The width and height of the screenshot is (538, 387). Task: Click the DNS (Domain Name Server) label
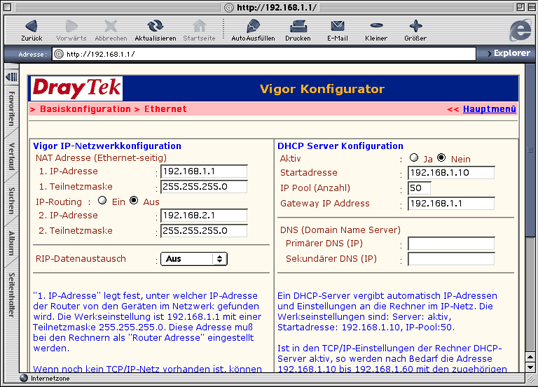pyautogui.click(x=340, y=230)
